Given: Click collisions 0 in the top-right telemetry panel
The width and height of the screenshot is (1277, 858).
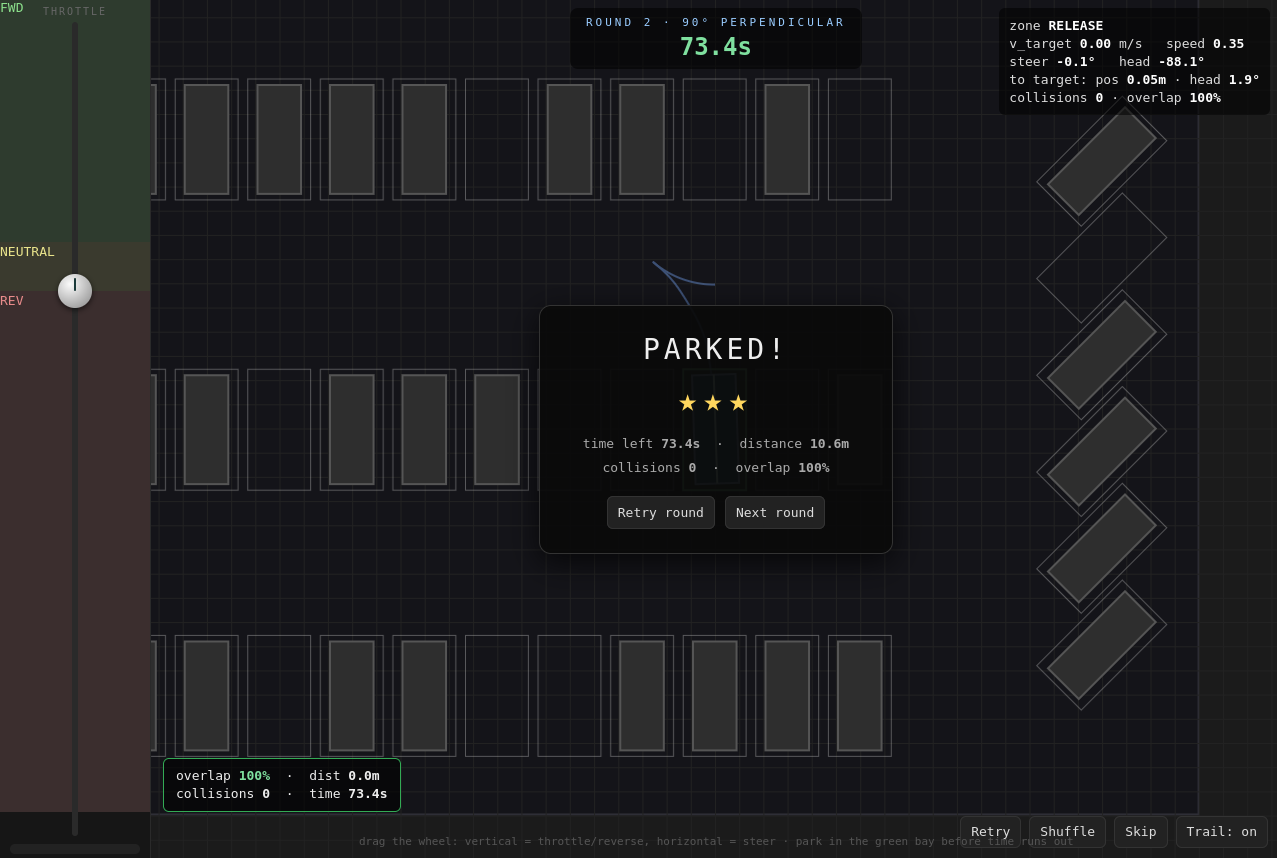Looking at the screenshot, I should click(x=1056, y=97).
